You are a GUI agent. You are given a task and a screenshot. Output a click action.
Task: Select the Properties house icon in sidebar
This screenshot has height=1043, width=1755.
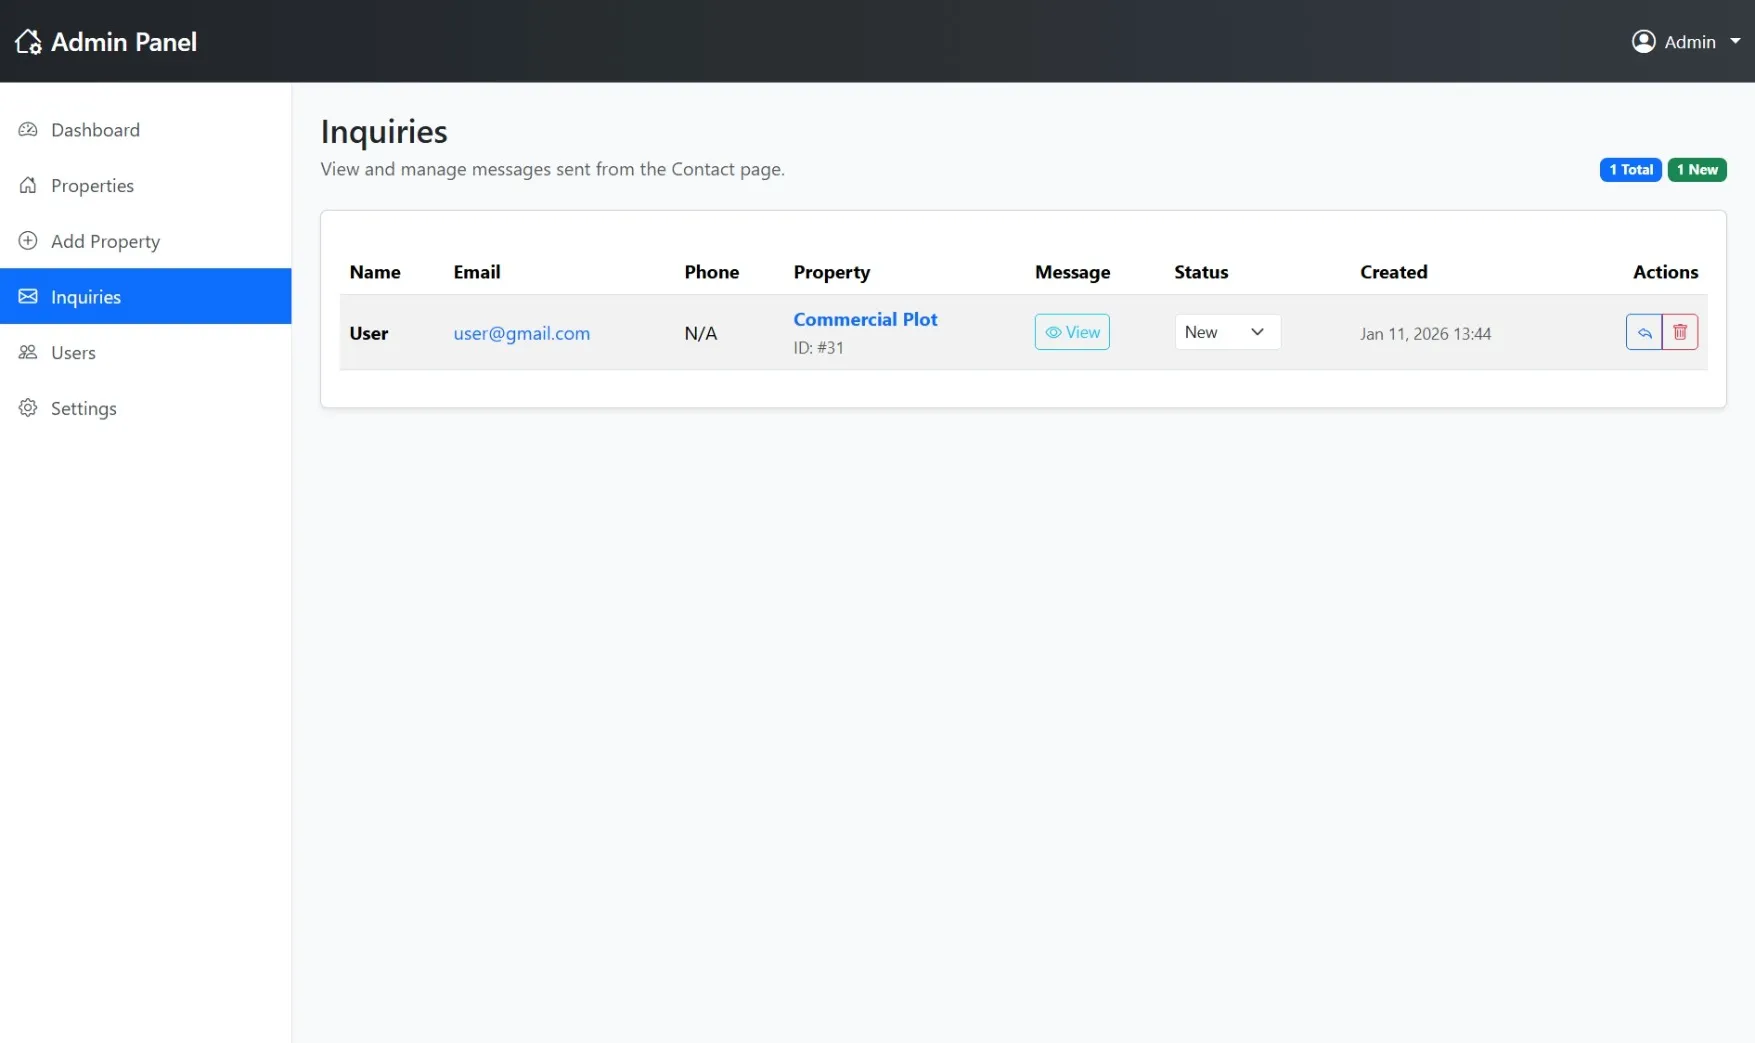point(28,185)
